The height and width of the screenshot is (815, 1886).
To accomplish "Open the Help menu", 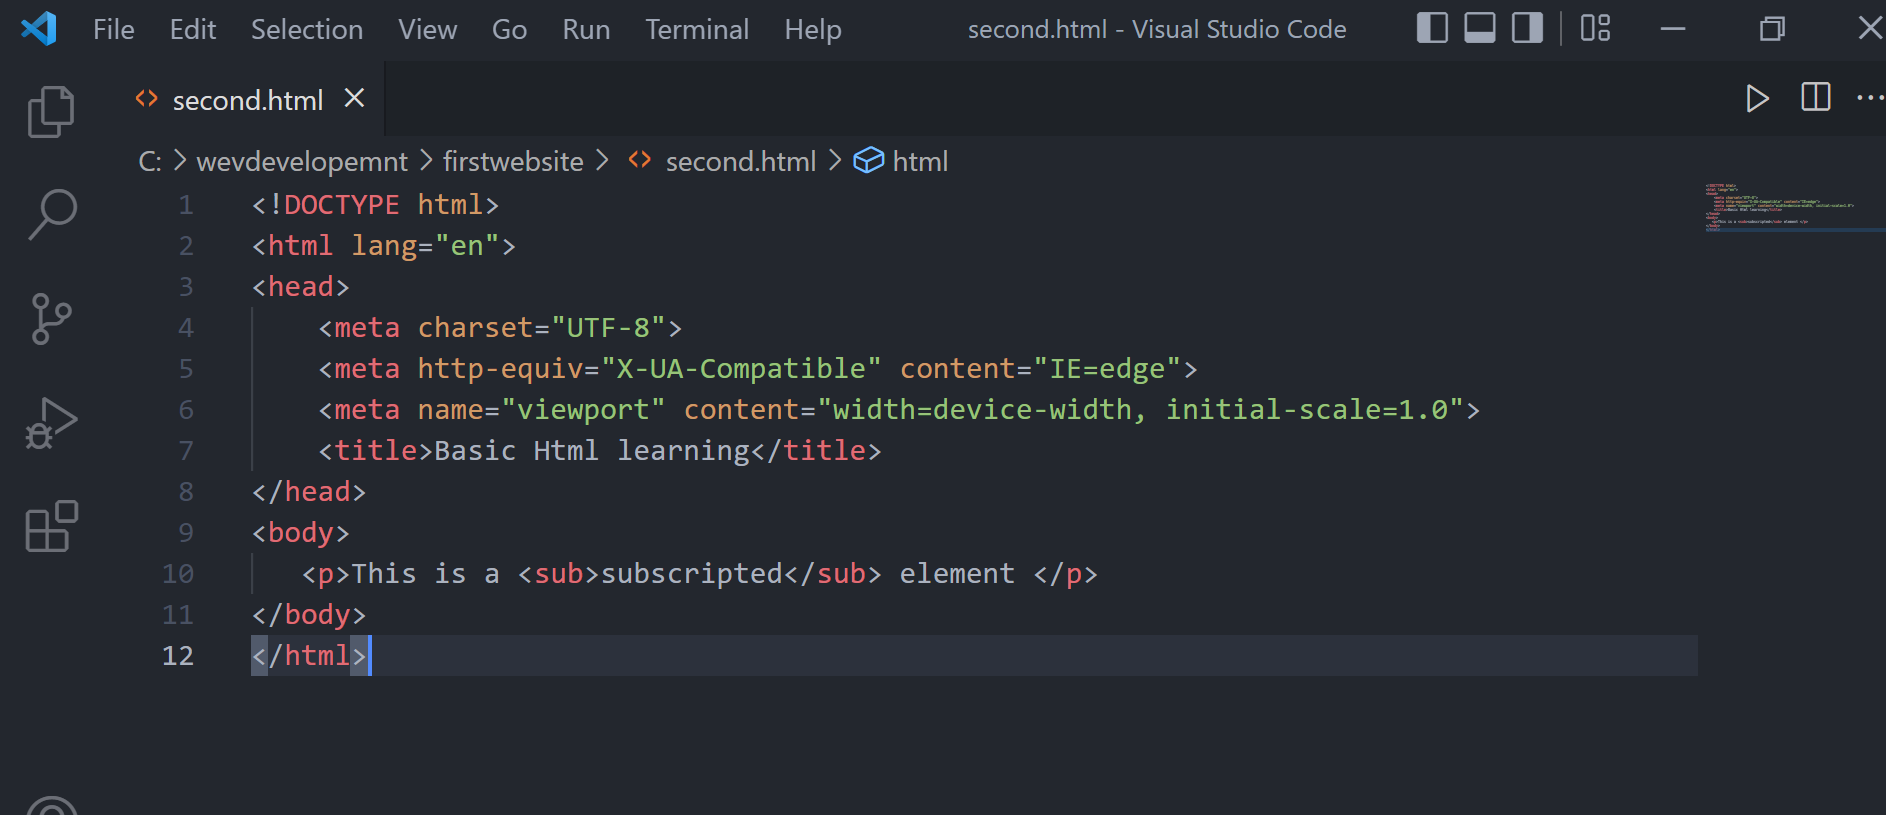I will [813, 29].
